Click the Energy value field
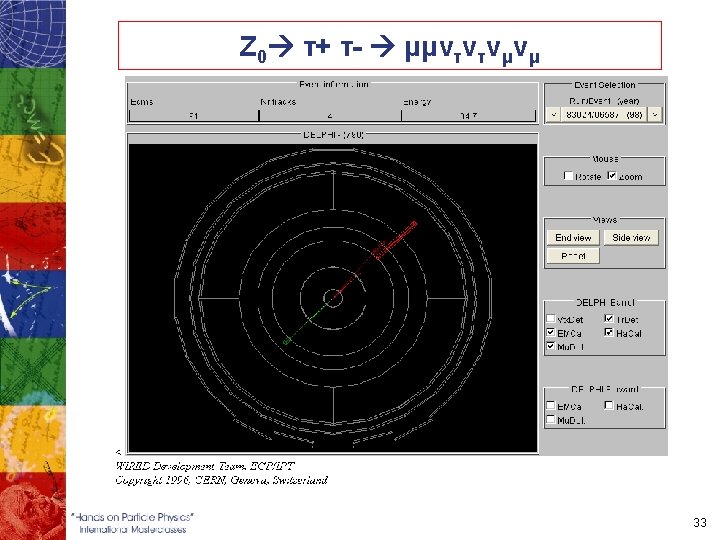Image resolution: width=720 pixels, height=540 pixels. [x=468, y=115]
